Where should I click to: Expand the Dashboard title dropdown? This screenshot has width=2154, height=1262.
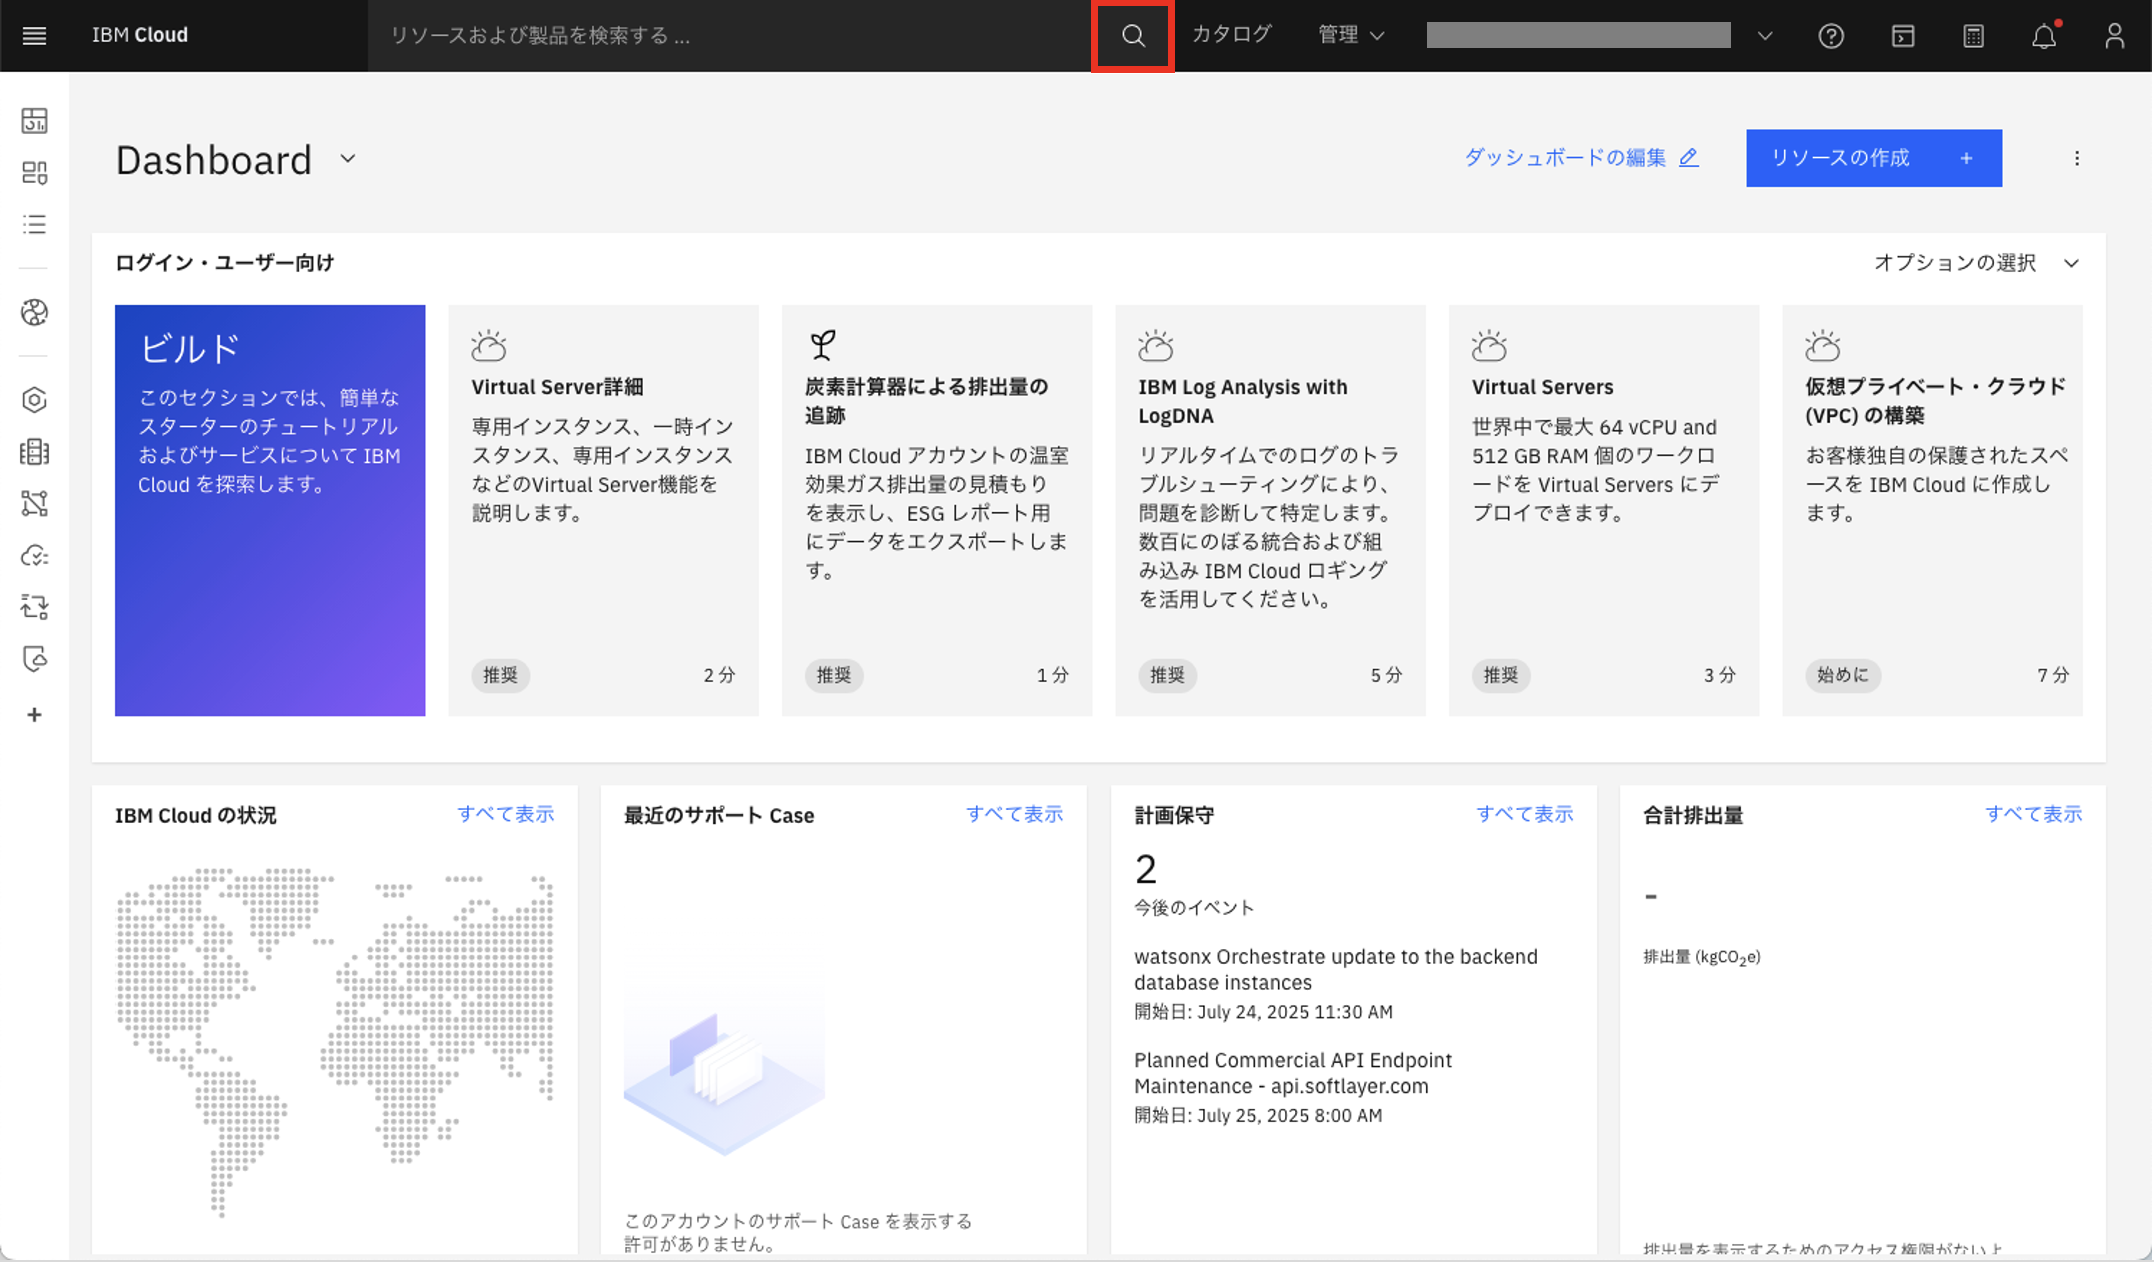348,159
